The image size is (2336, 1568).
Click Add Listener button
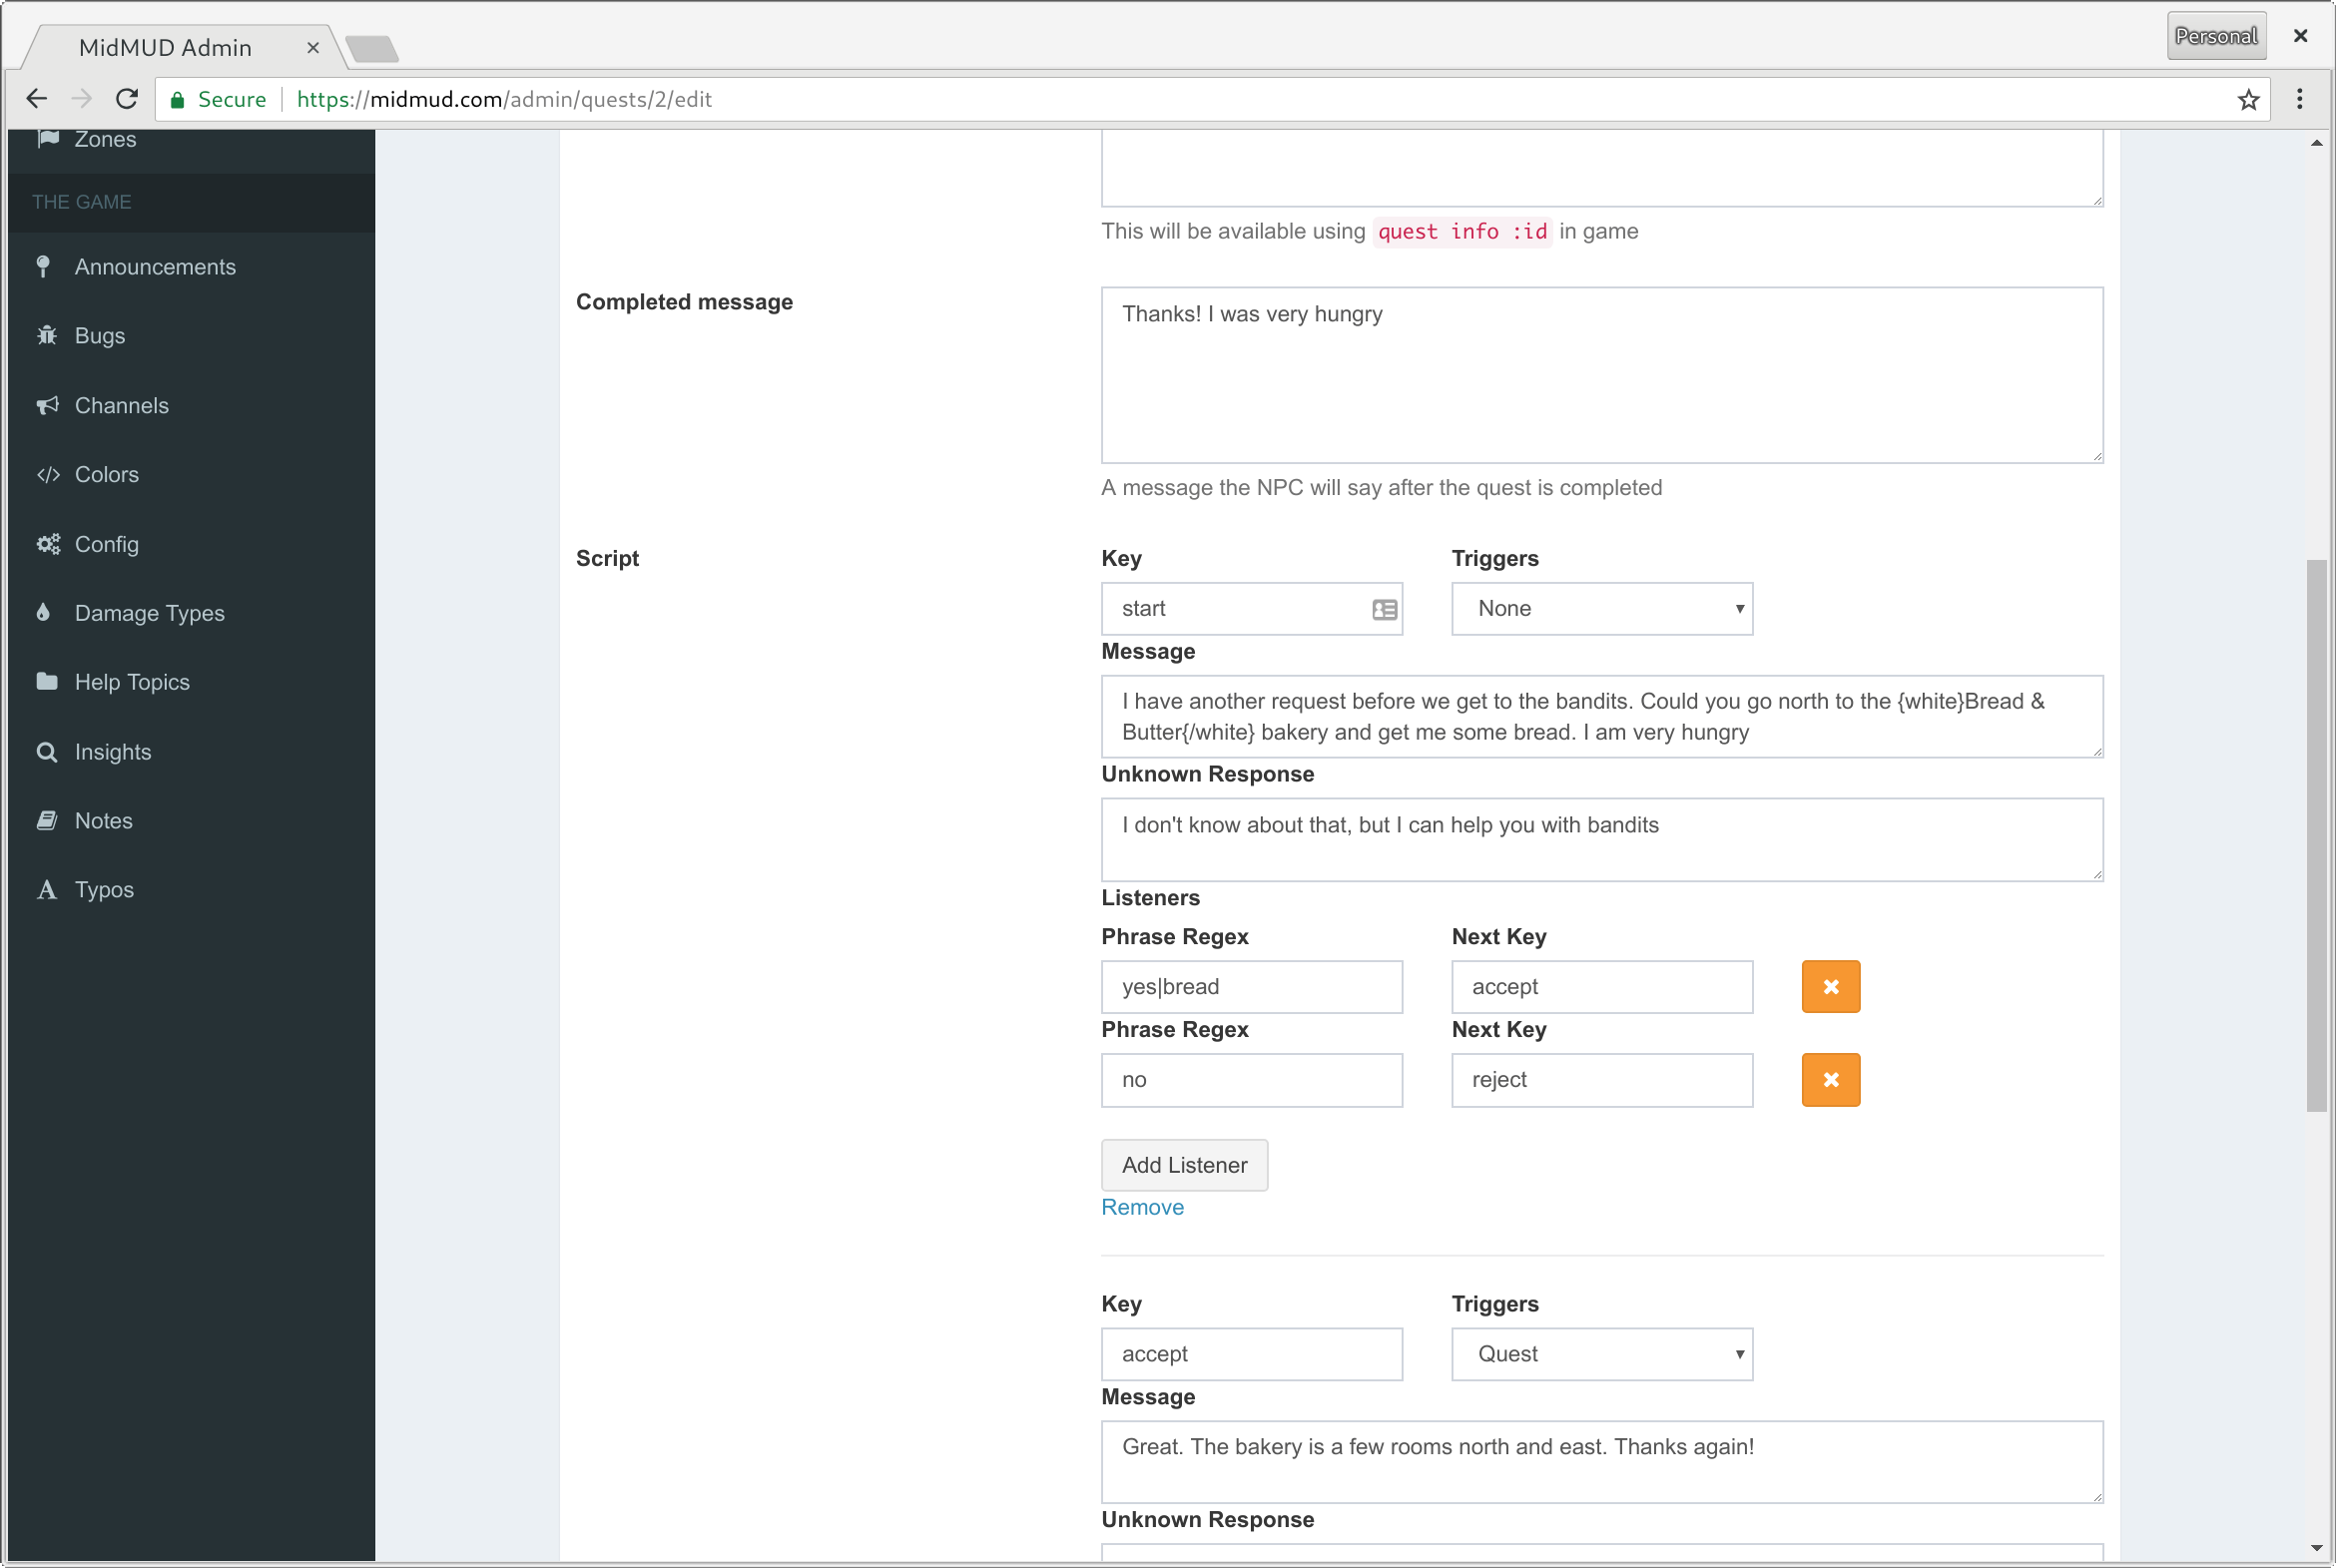[1183, 1164]
